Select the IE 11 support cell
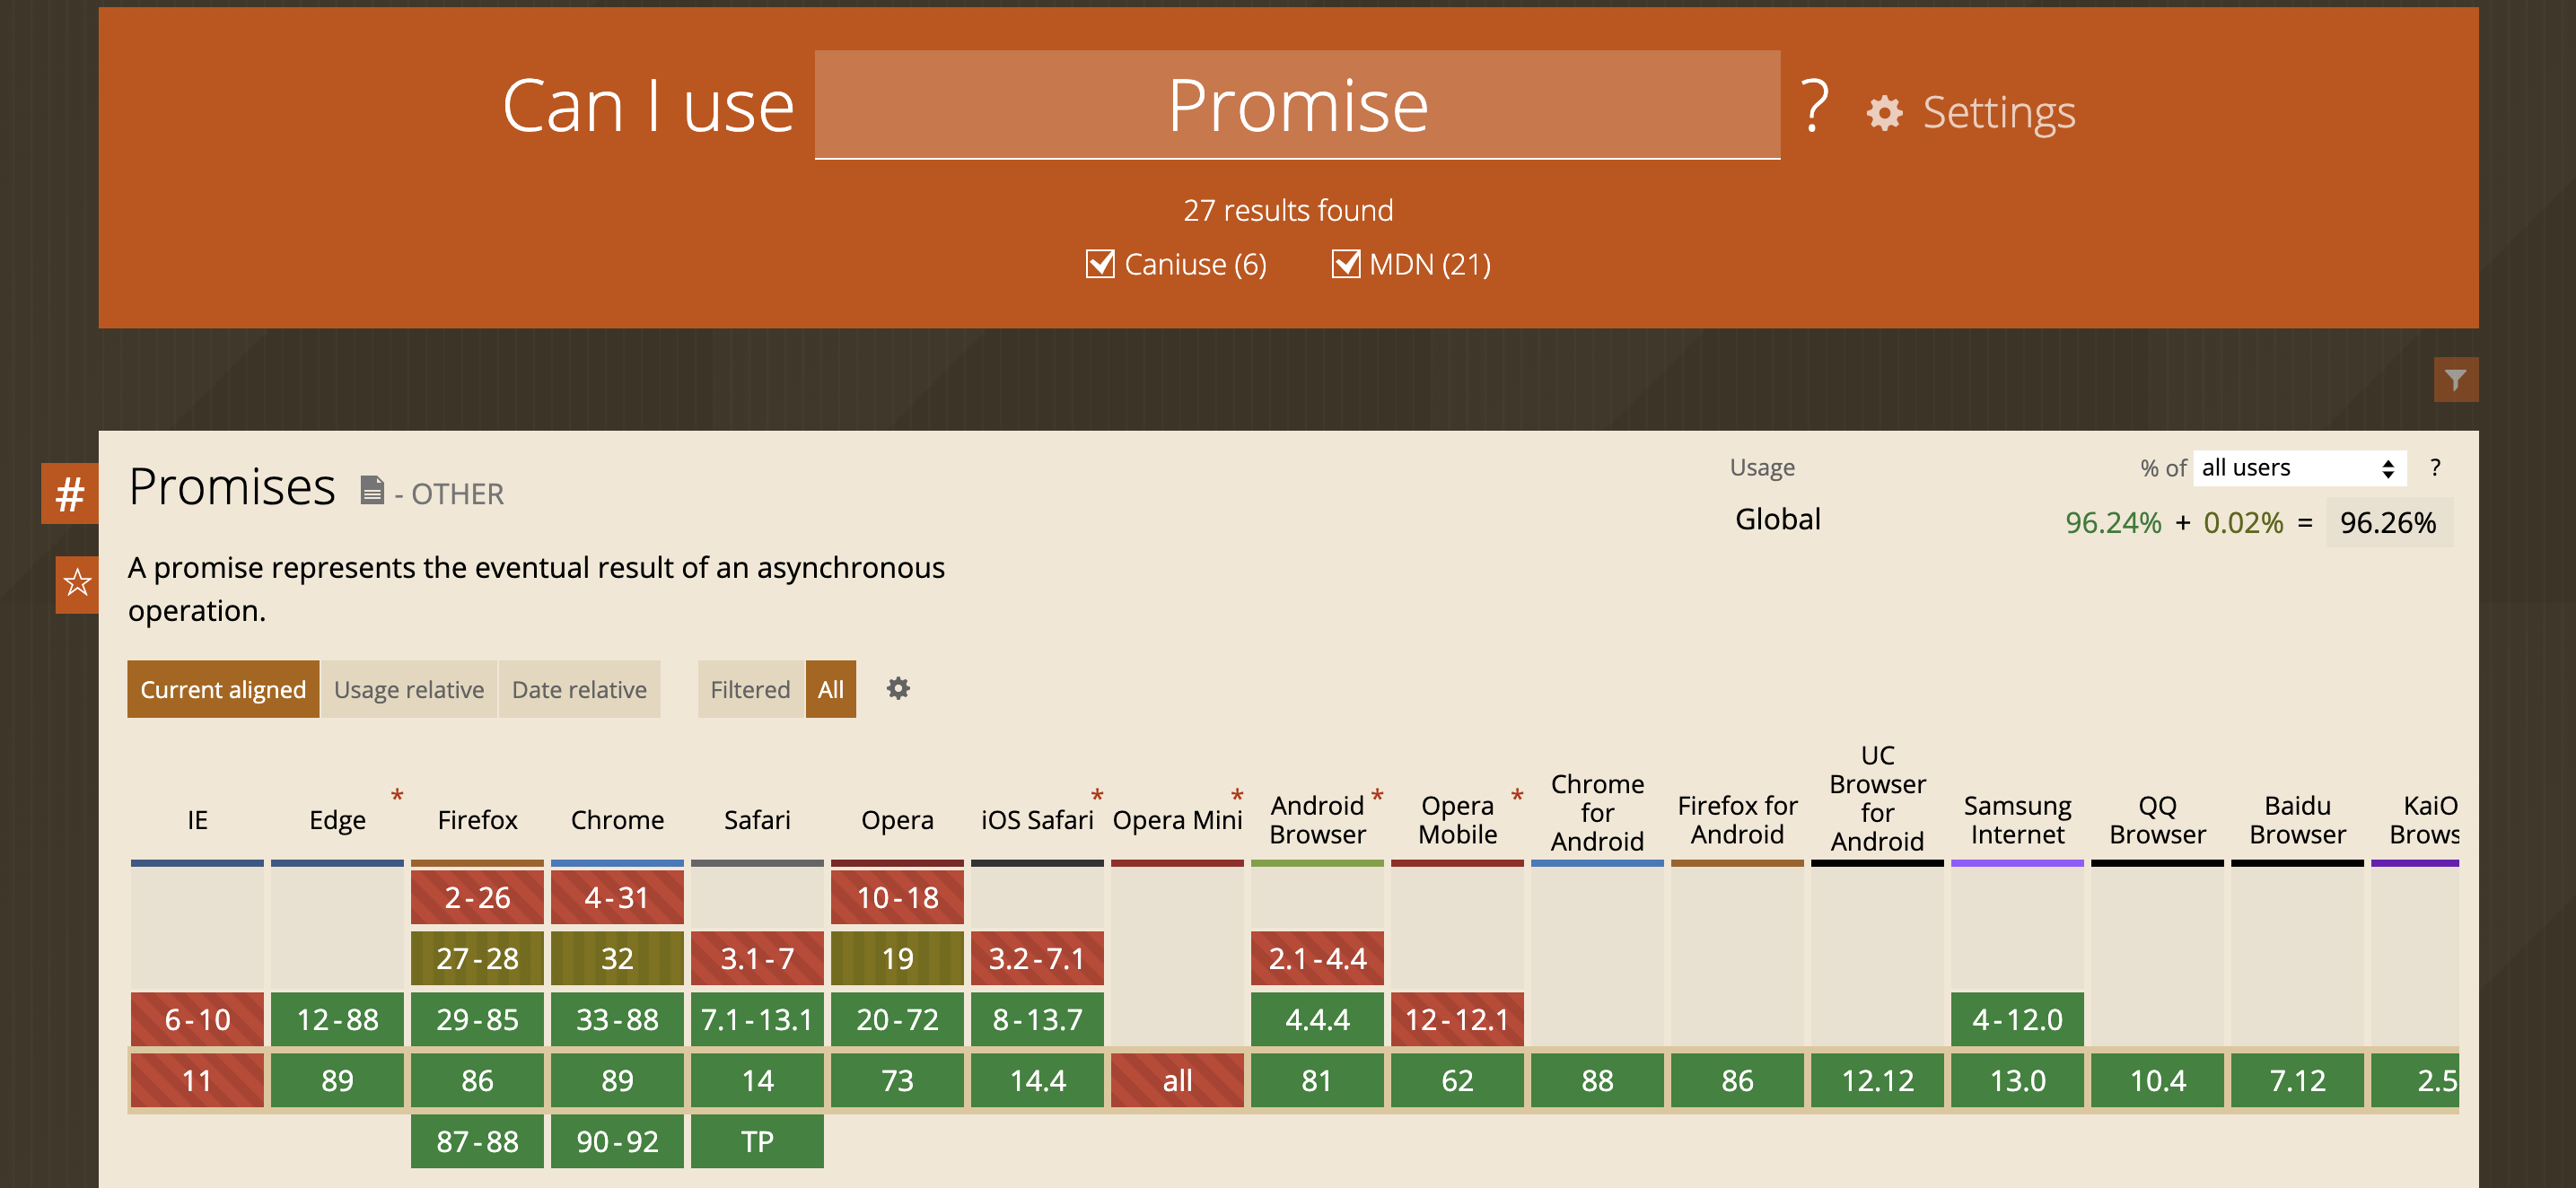This screenshot has height=1188, width=2576. coord(197,1081)
